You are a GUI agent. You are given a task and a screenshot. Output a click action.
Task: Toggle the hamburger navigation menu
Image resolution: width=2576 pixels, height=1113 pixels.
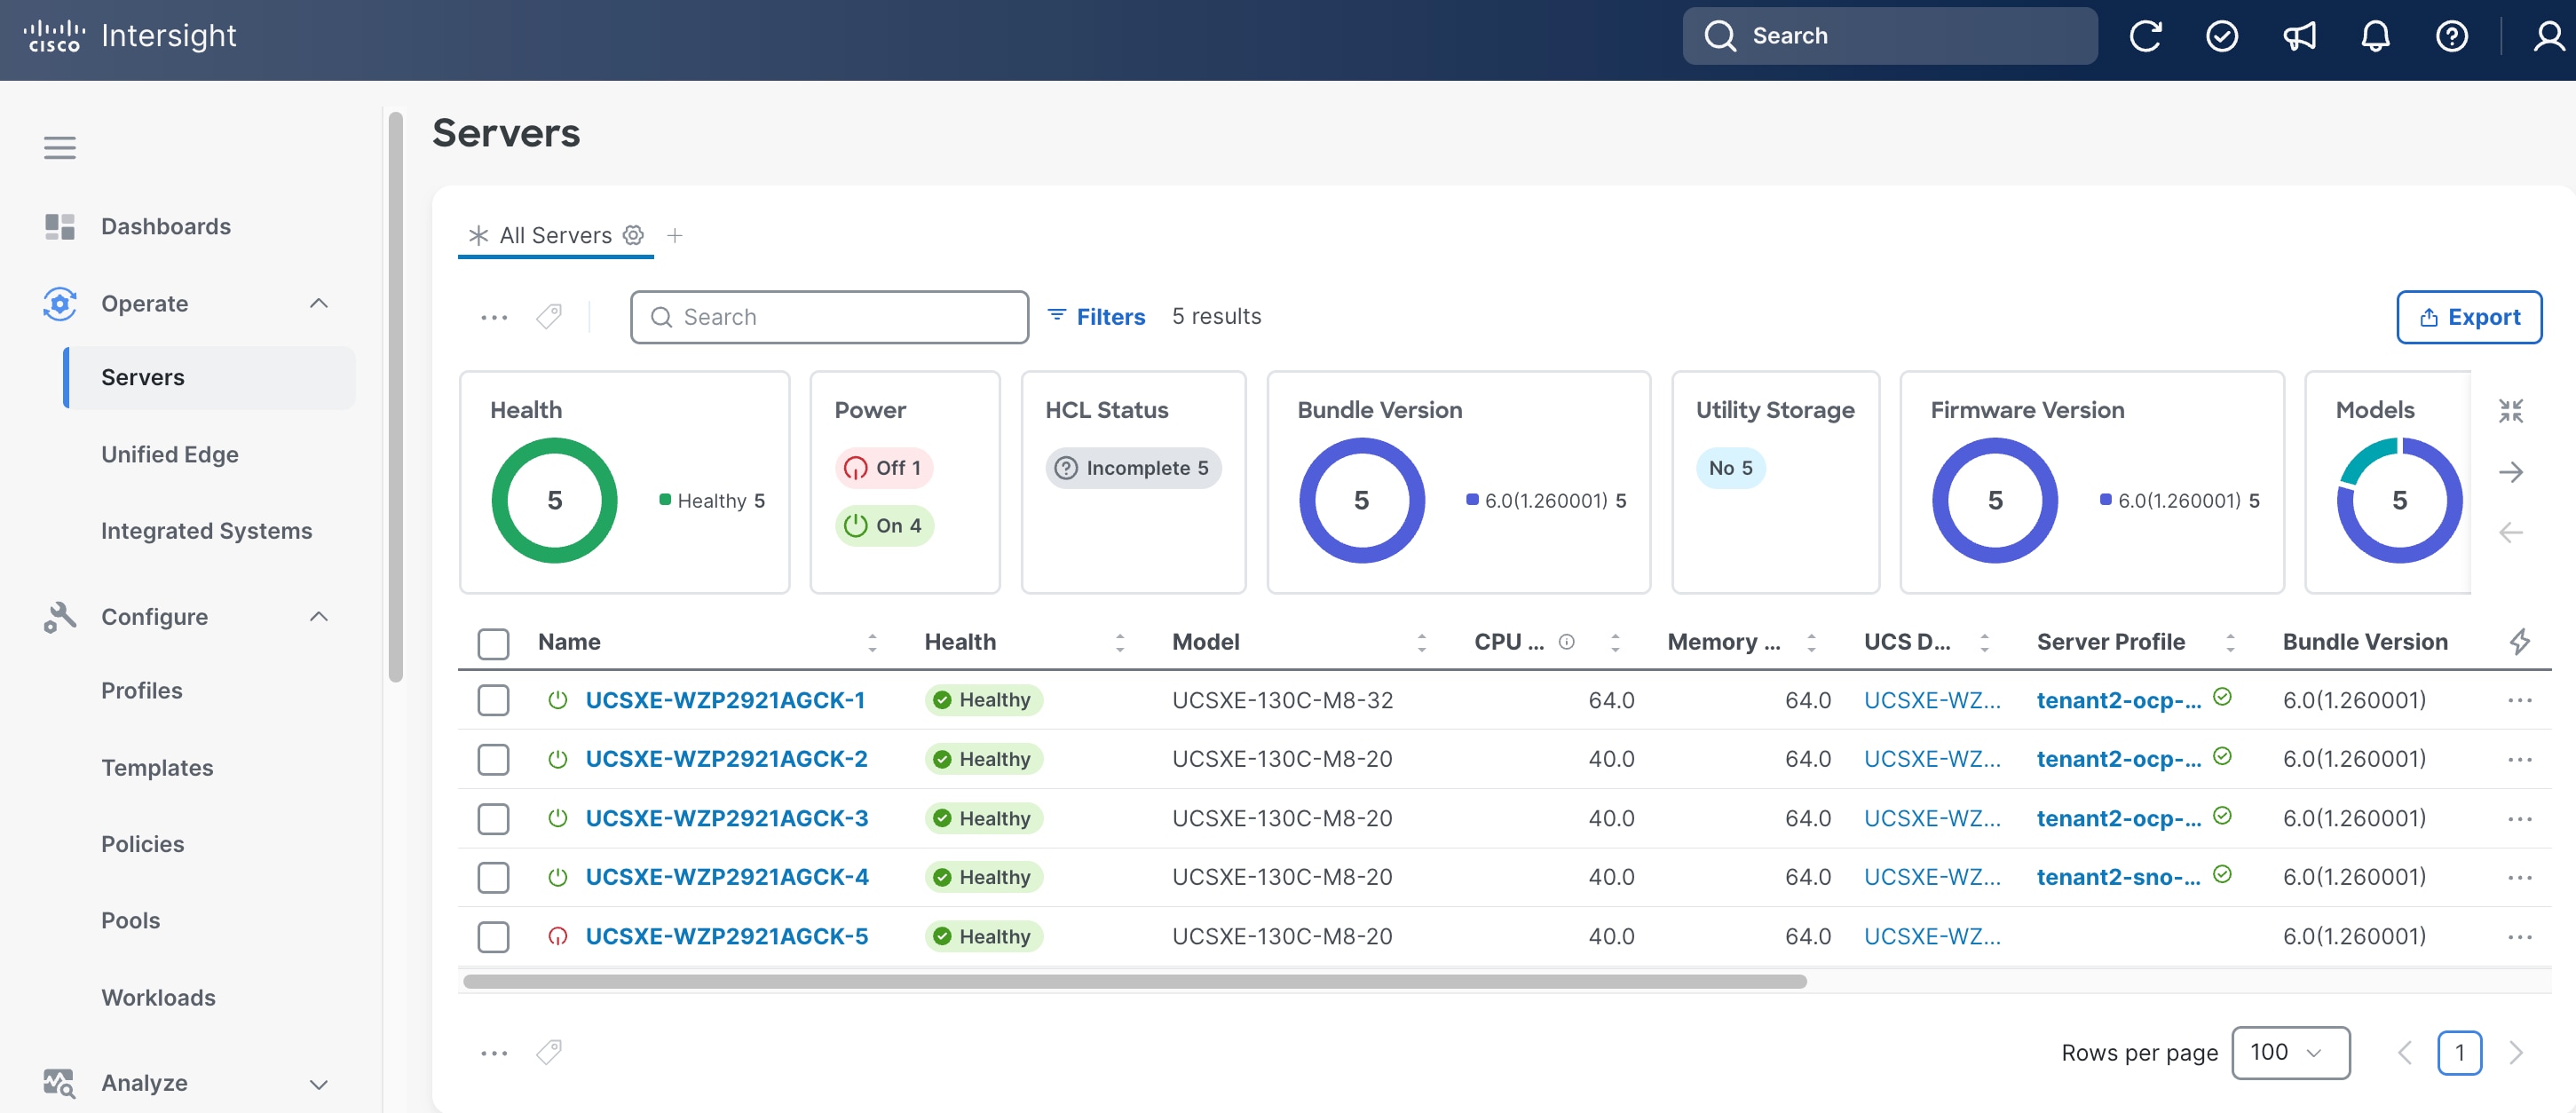pos(60,148)
